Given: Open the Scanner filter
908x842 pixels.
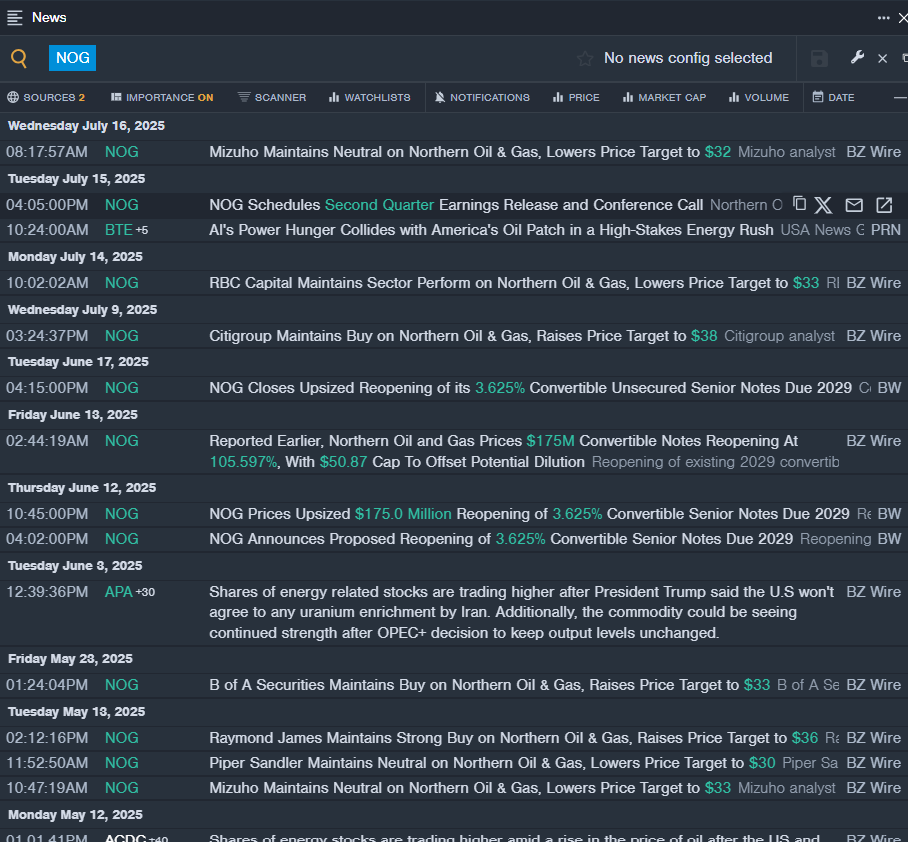Looking at the screenshot, I should (x=272, y=97).
